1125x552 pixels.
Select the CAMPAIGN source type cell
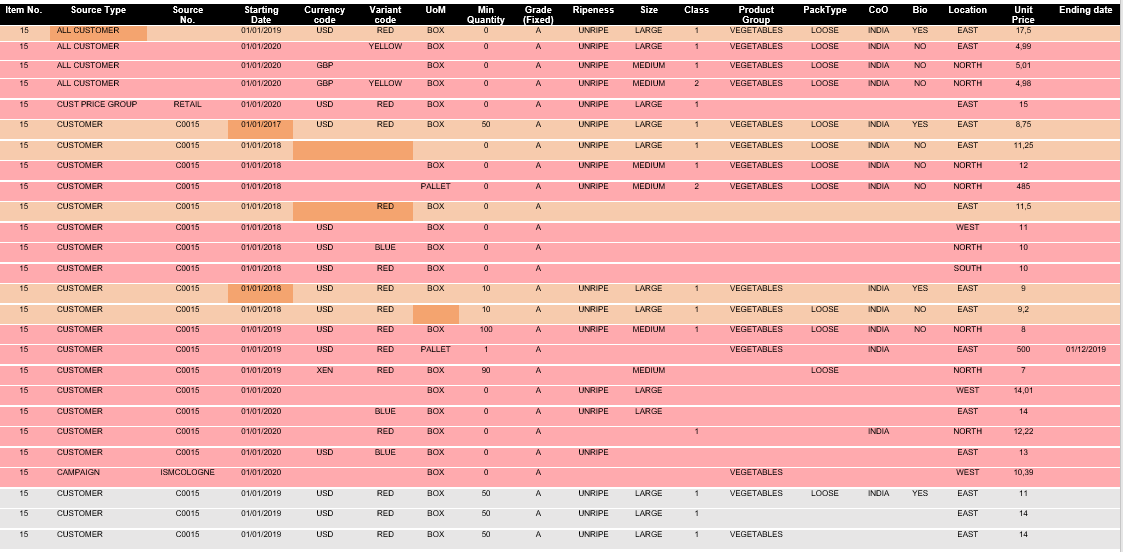78,472
